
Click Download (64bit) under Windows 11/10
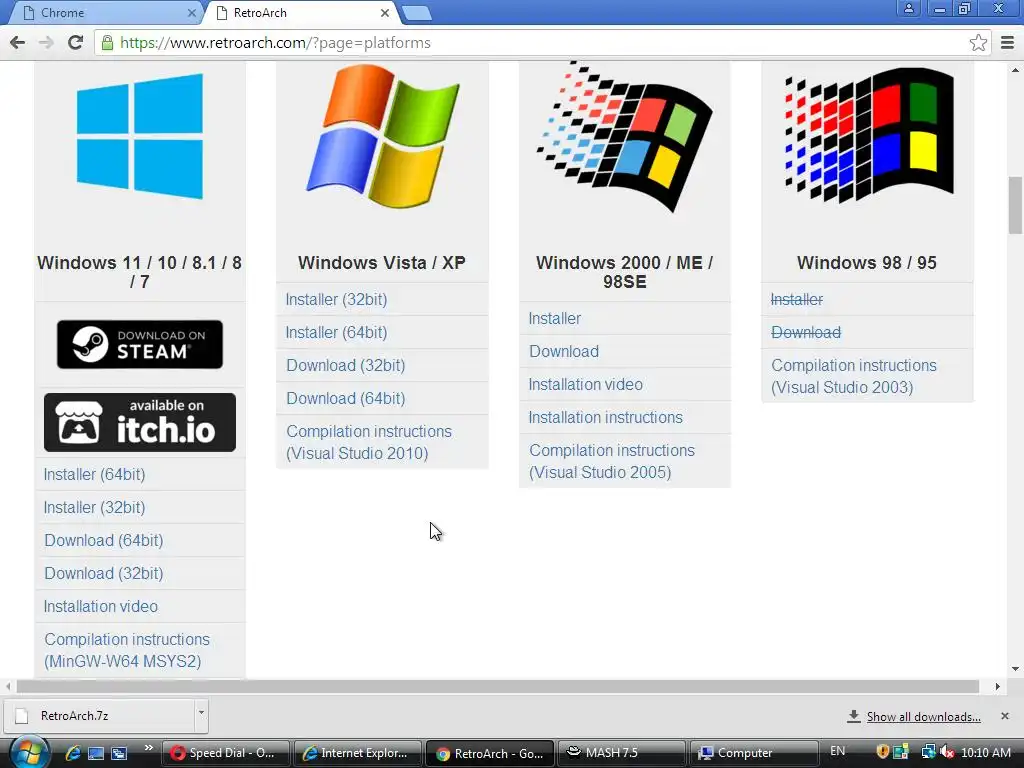(x=104, y=540)
